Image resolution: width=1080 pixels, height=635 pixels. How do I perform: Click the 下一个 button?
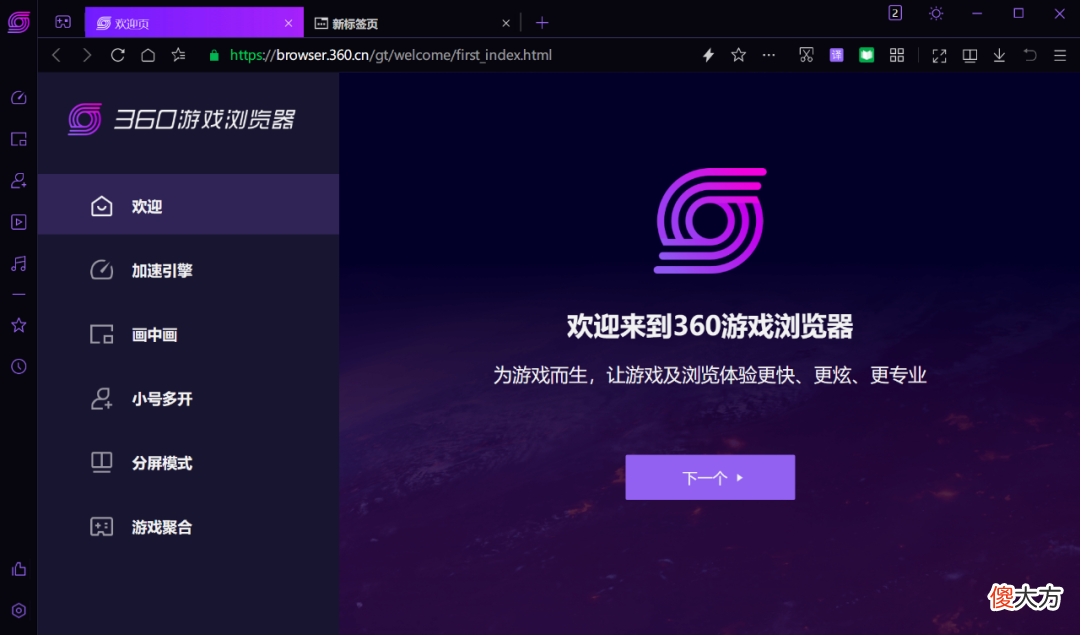point(710,477)
